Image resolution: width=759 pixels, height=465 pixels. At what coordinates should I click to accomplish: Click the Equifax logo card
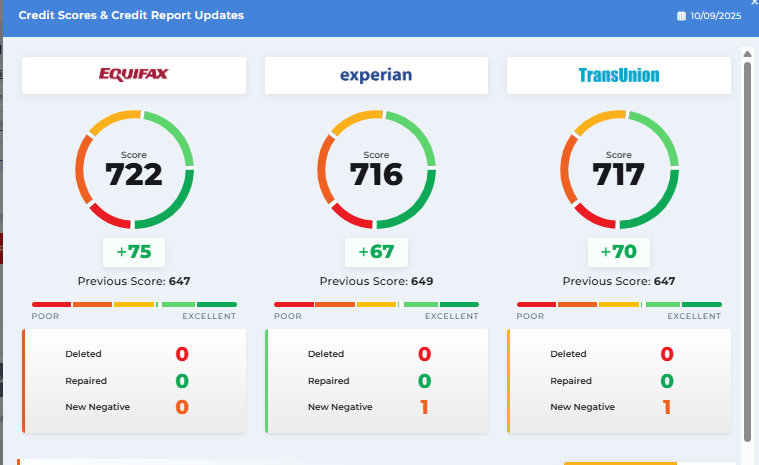(134, 75)
